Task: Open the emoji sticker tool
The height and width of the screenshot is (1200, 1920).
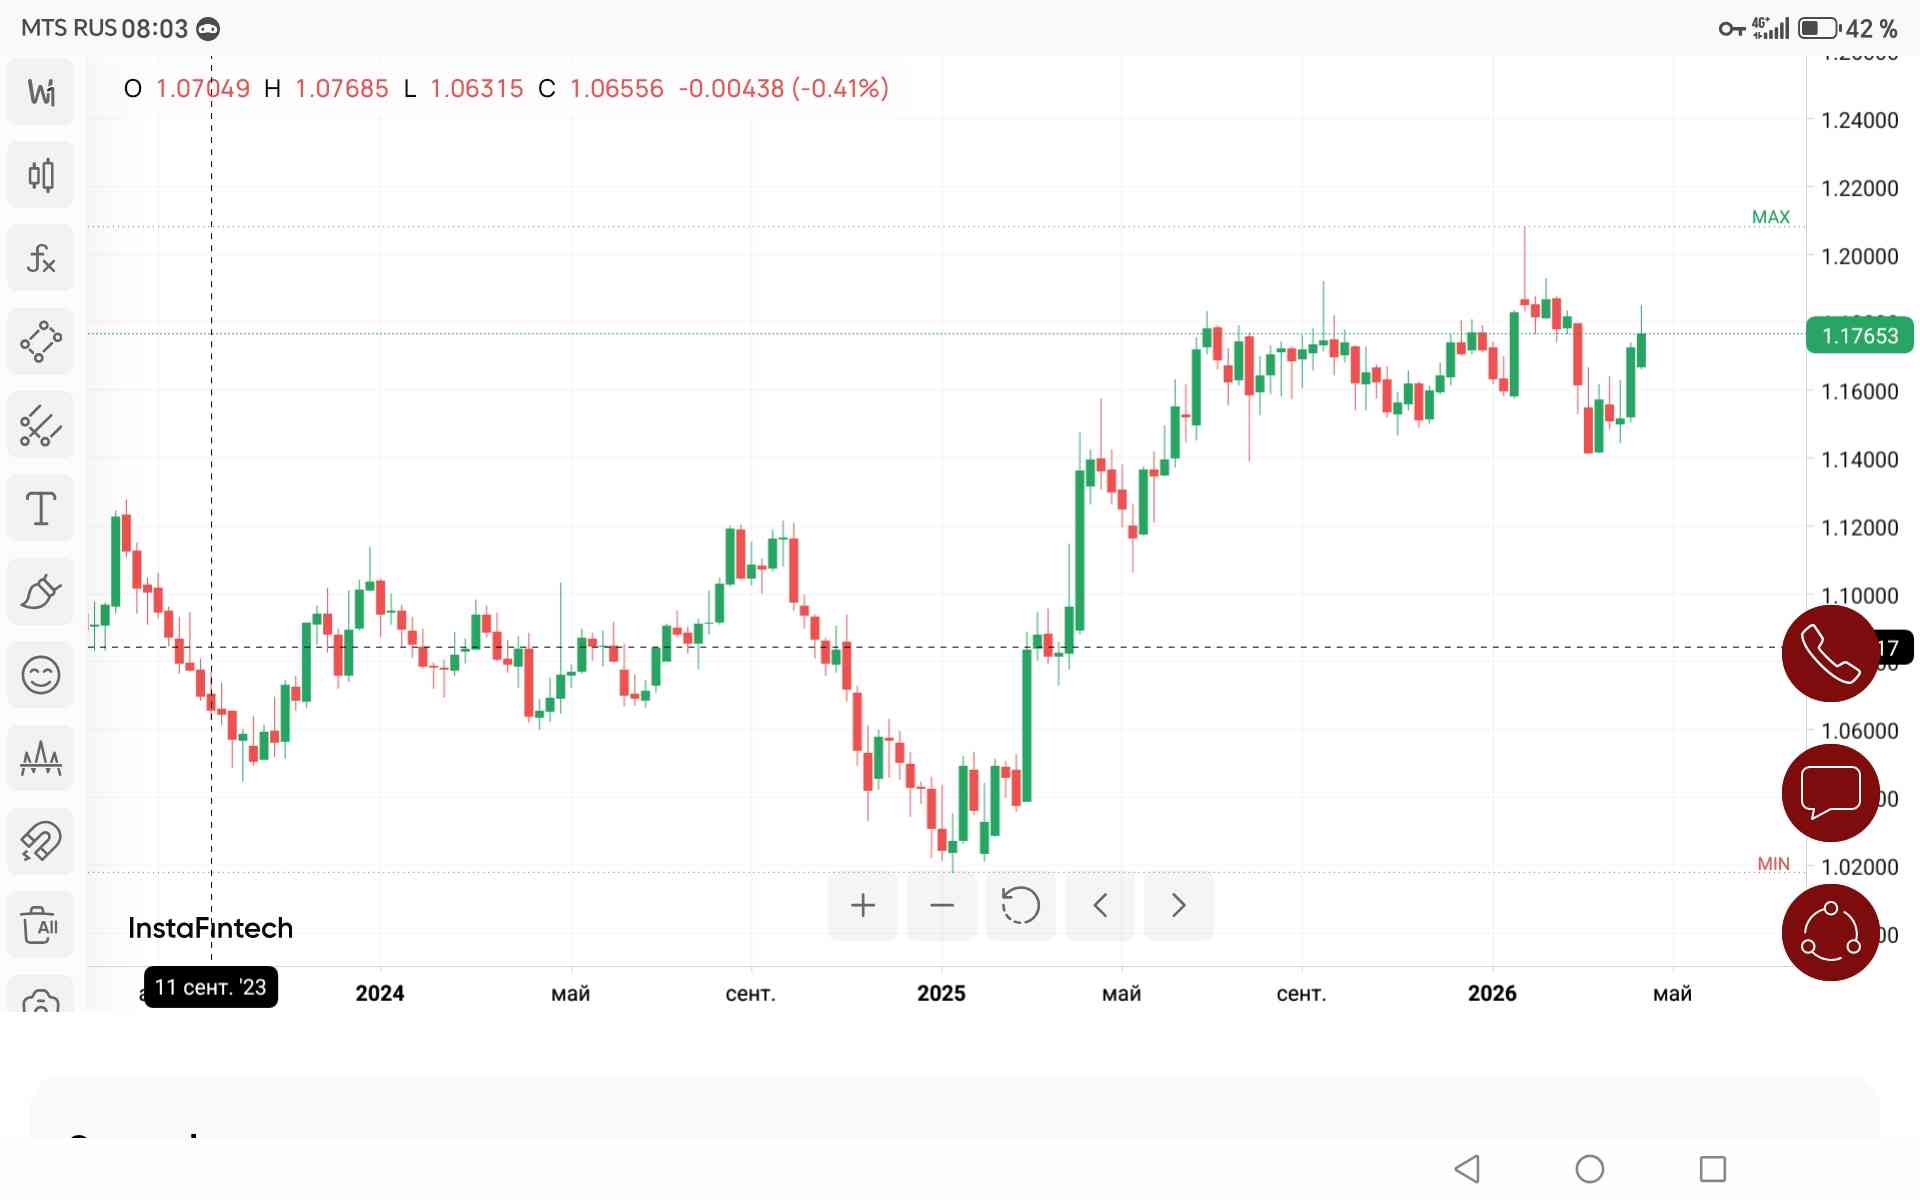Action: 40,674
